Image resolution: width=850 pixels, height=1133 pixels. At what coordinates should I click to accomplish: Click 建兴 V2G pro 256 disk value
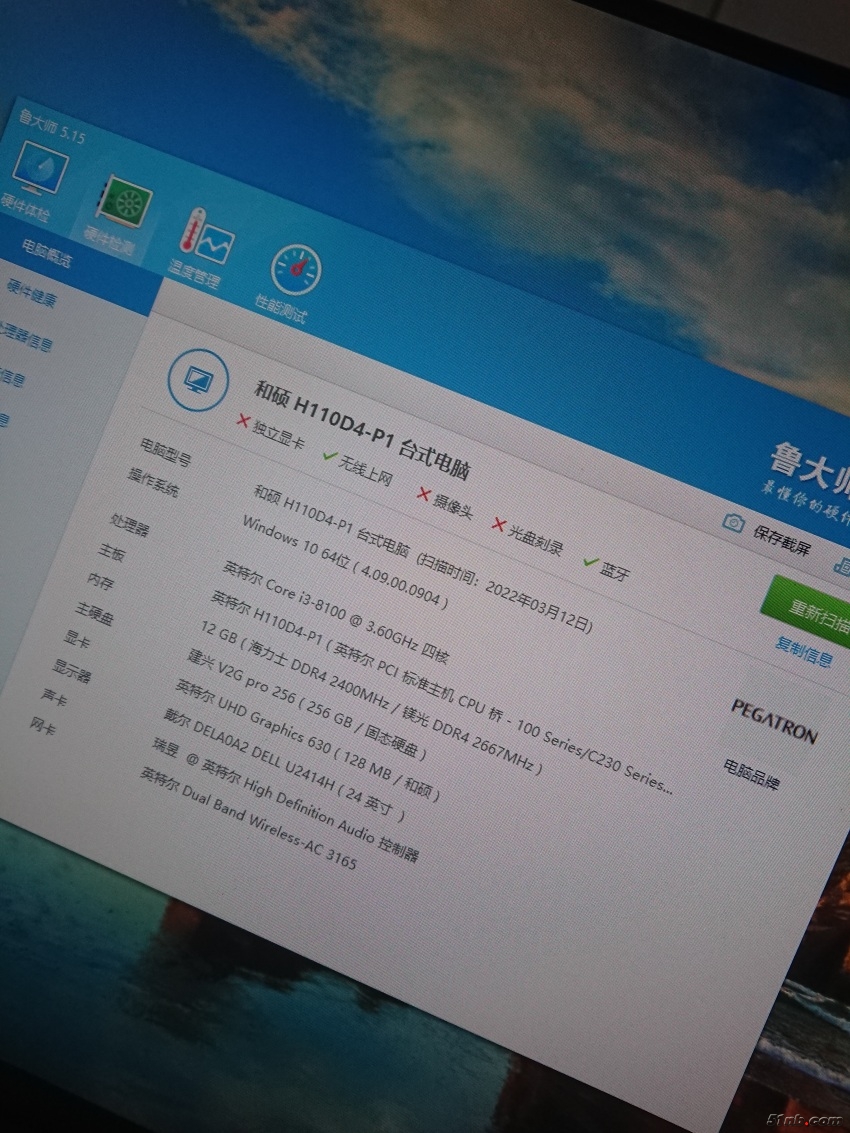tap(307, 703)
